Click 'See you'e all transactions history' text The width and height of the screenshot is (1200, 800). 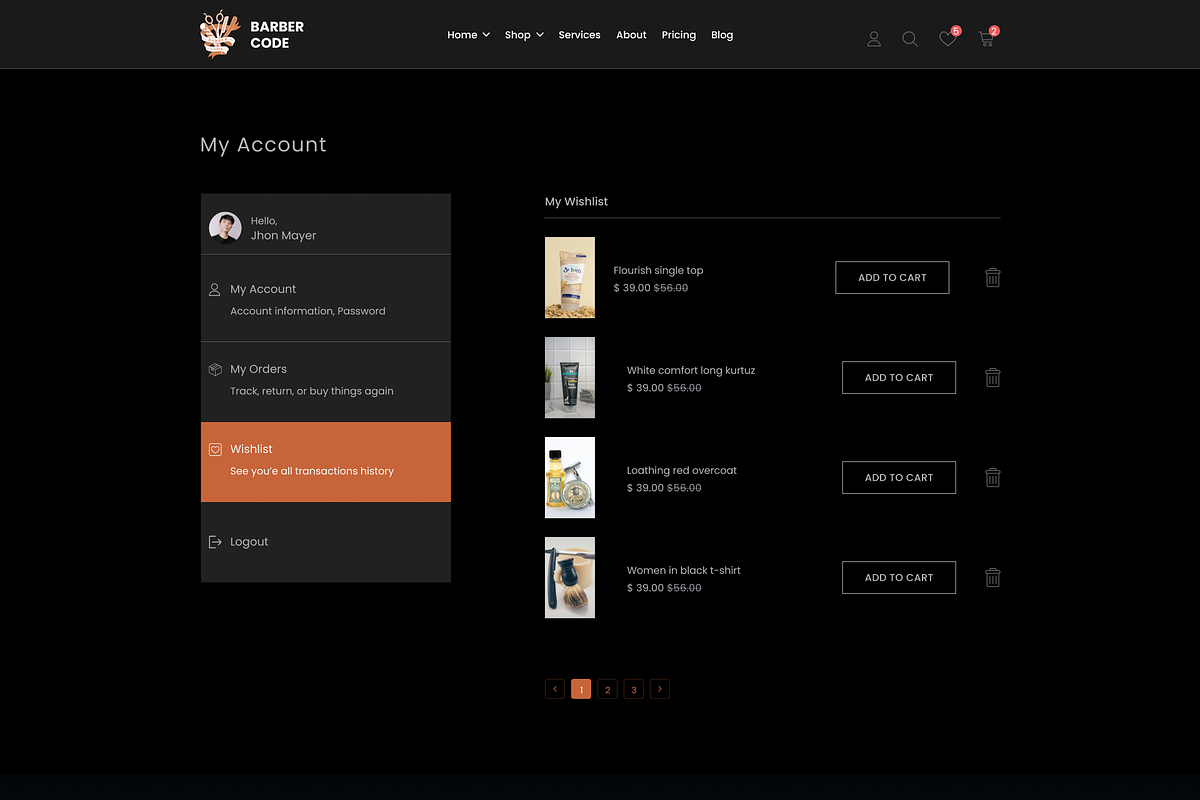[312, 471]
